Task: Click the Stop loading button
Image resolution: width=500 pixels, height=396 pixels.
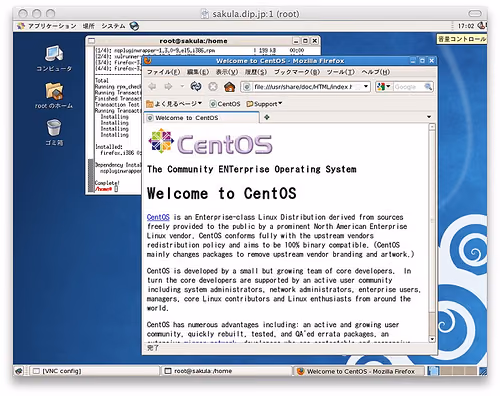Action: tap(213, 87)
